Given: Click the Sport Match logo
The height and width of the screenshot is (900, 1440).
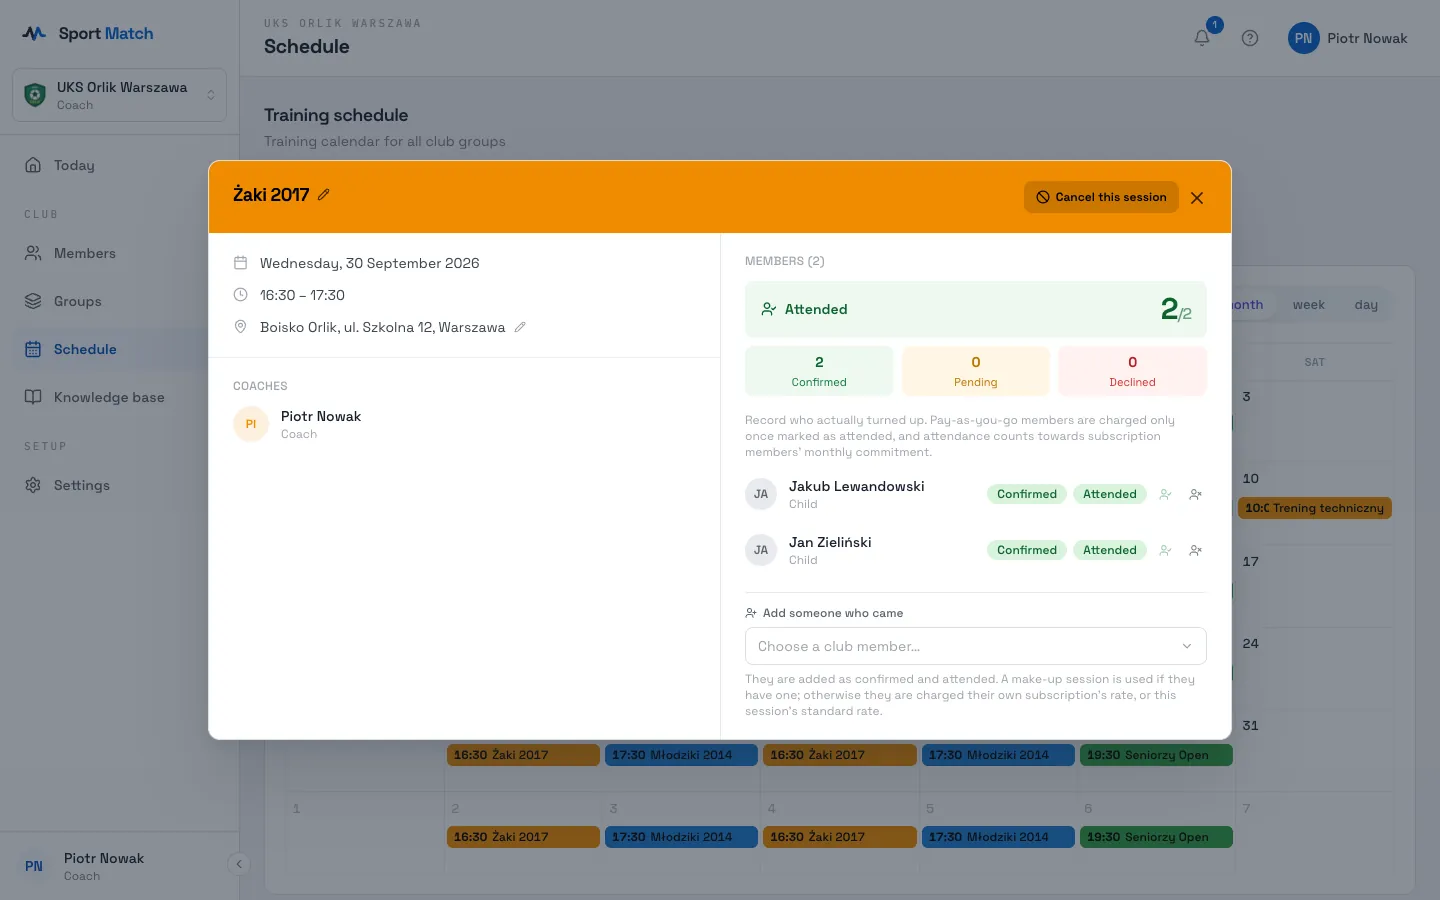Looking at the screenshot, I should [88, 33].
